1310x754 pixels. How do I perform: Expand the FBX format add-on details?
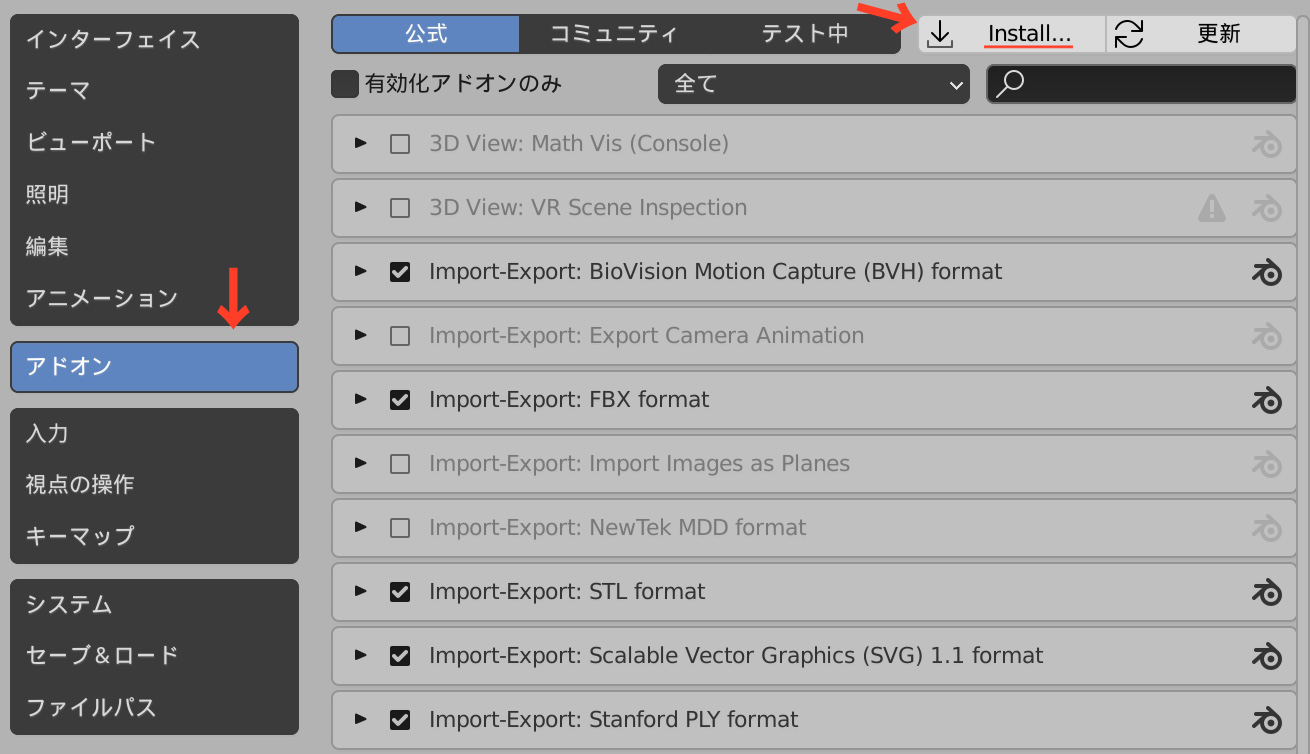tap(361, 400)
